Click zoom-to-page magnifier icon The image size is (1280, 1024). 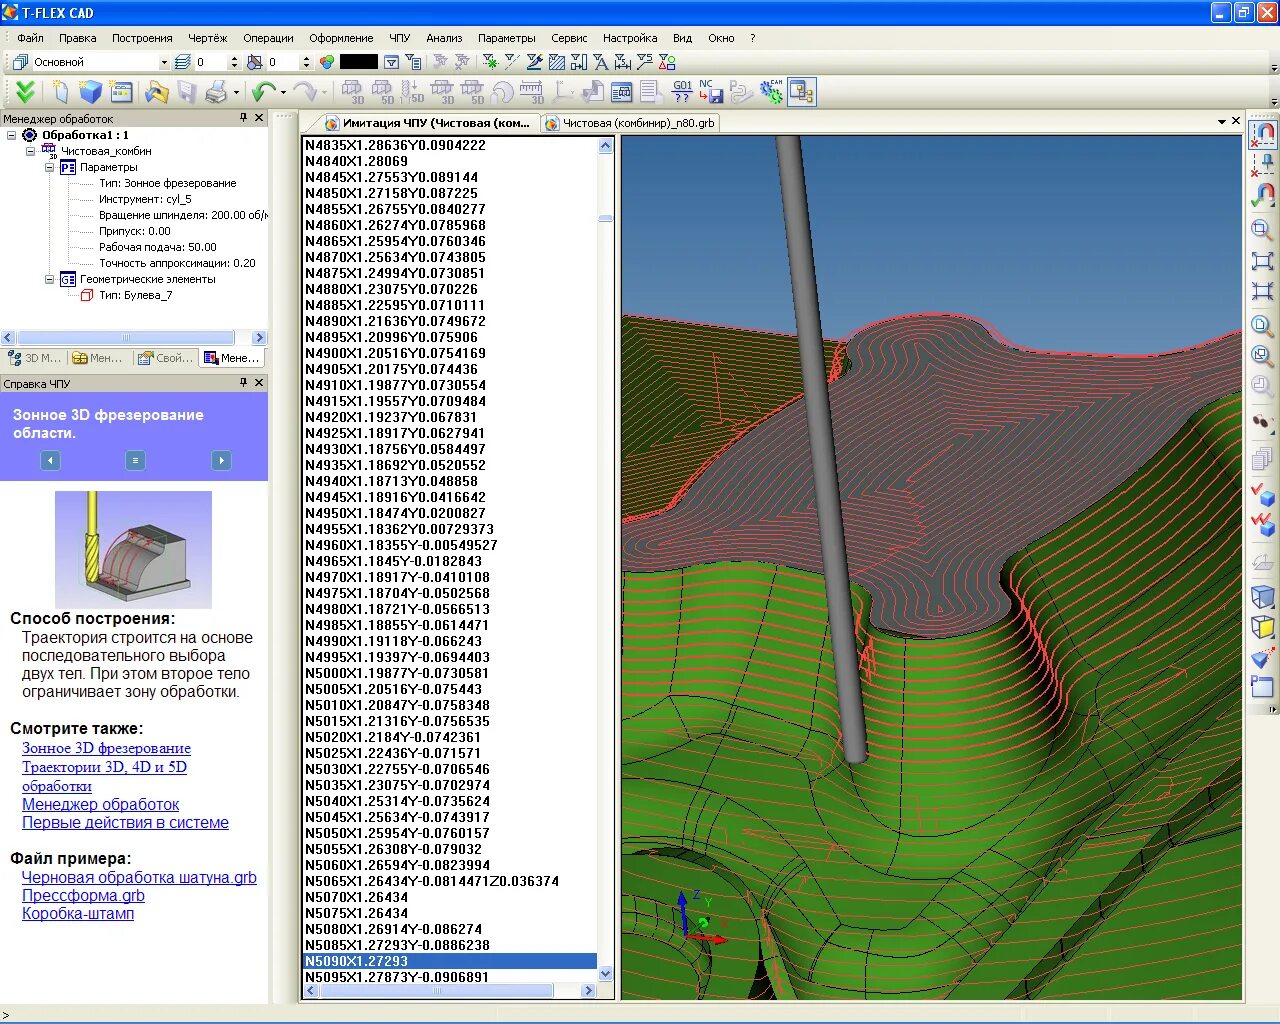[x=1263, y=327]
